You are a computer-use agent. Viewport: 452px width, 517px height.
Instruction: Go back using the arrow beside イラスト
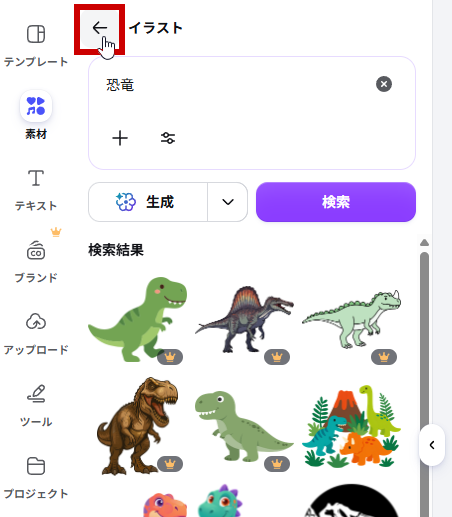click(100, 28)
